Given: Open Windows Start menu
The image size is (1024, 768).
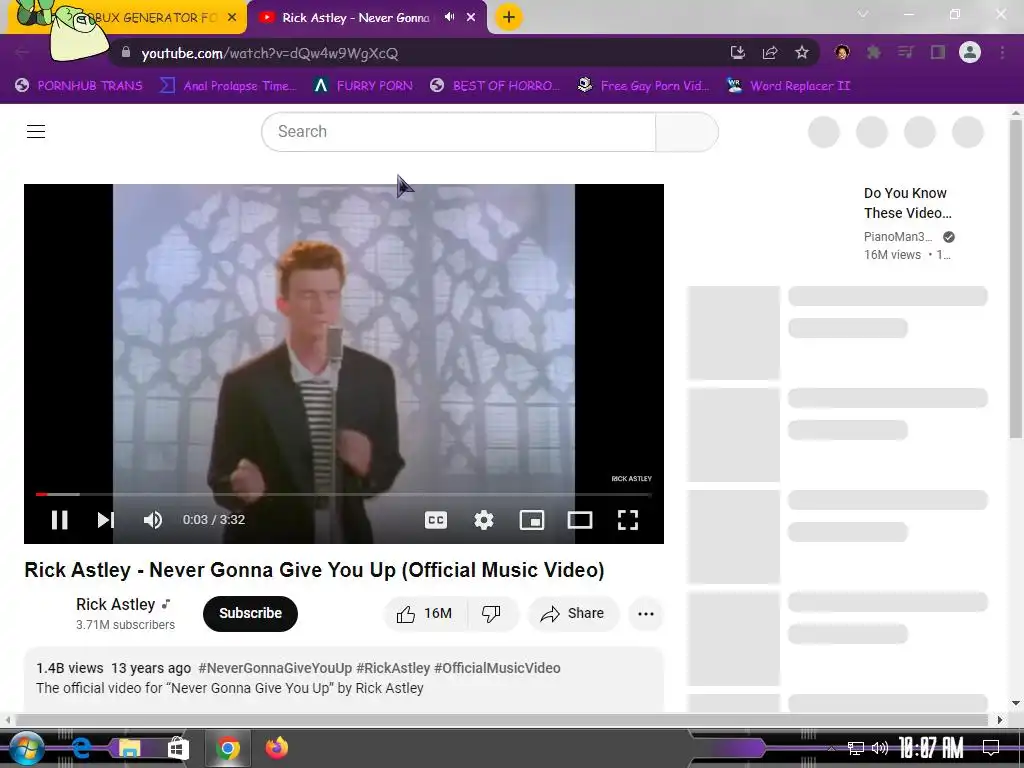Looking at the screenshot, I should (x=26, y=748).
